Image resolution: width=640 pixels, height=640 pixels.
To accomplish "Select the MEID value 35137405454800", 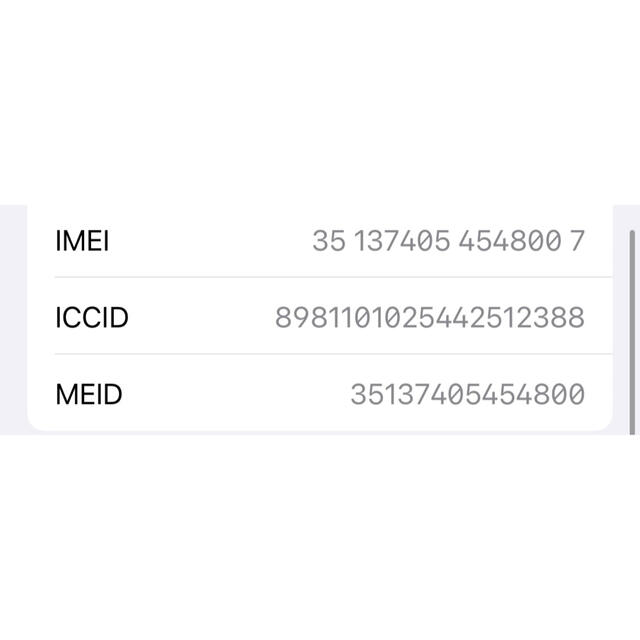I will click(x=468, y=394).
